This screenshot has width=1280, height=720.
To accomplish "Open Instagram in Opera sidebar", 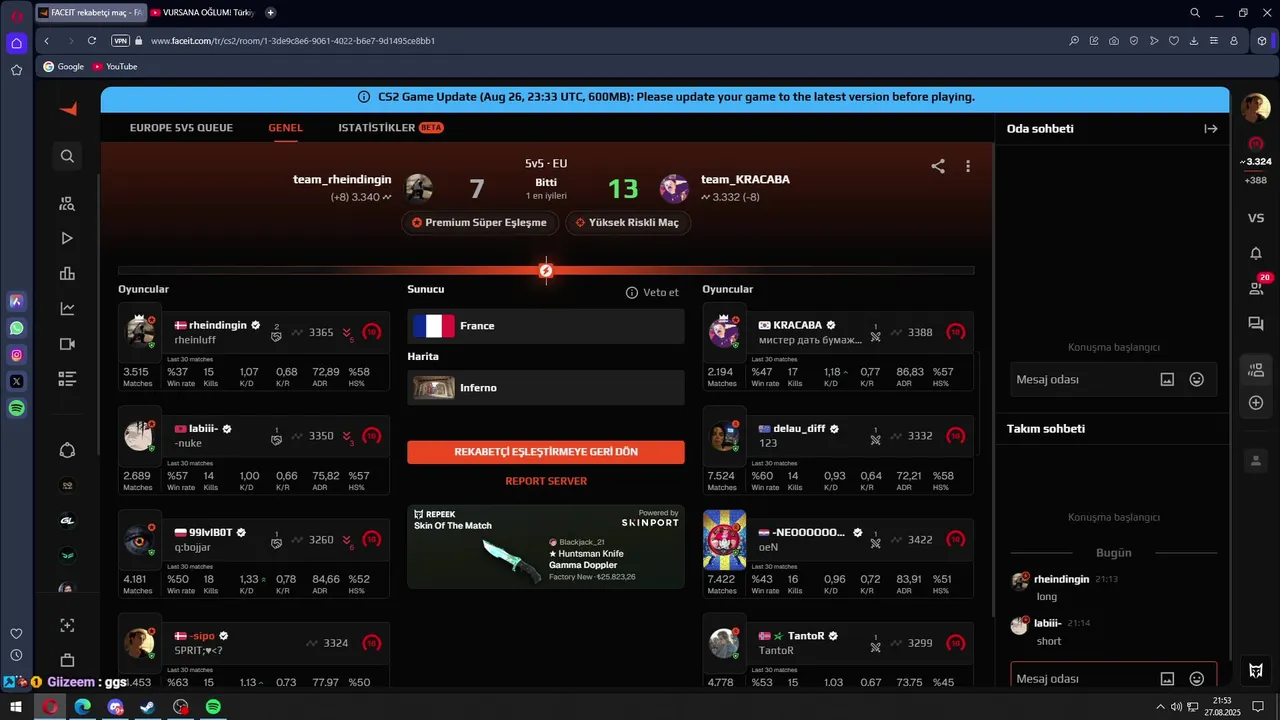I will 17,355.
